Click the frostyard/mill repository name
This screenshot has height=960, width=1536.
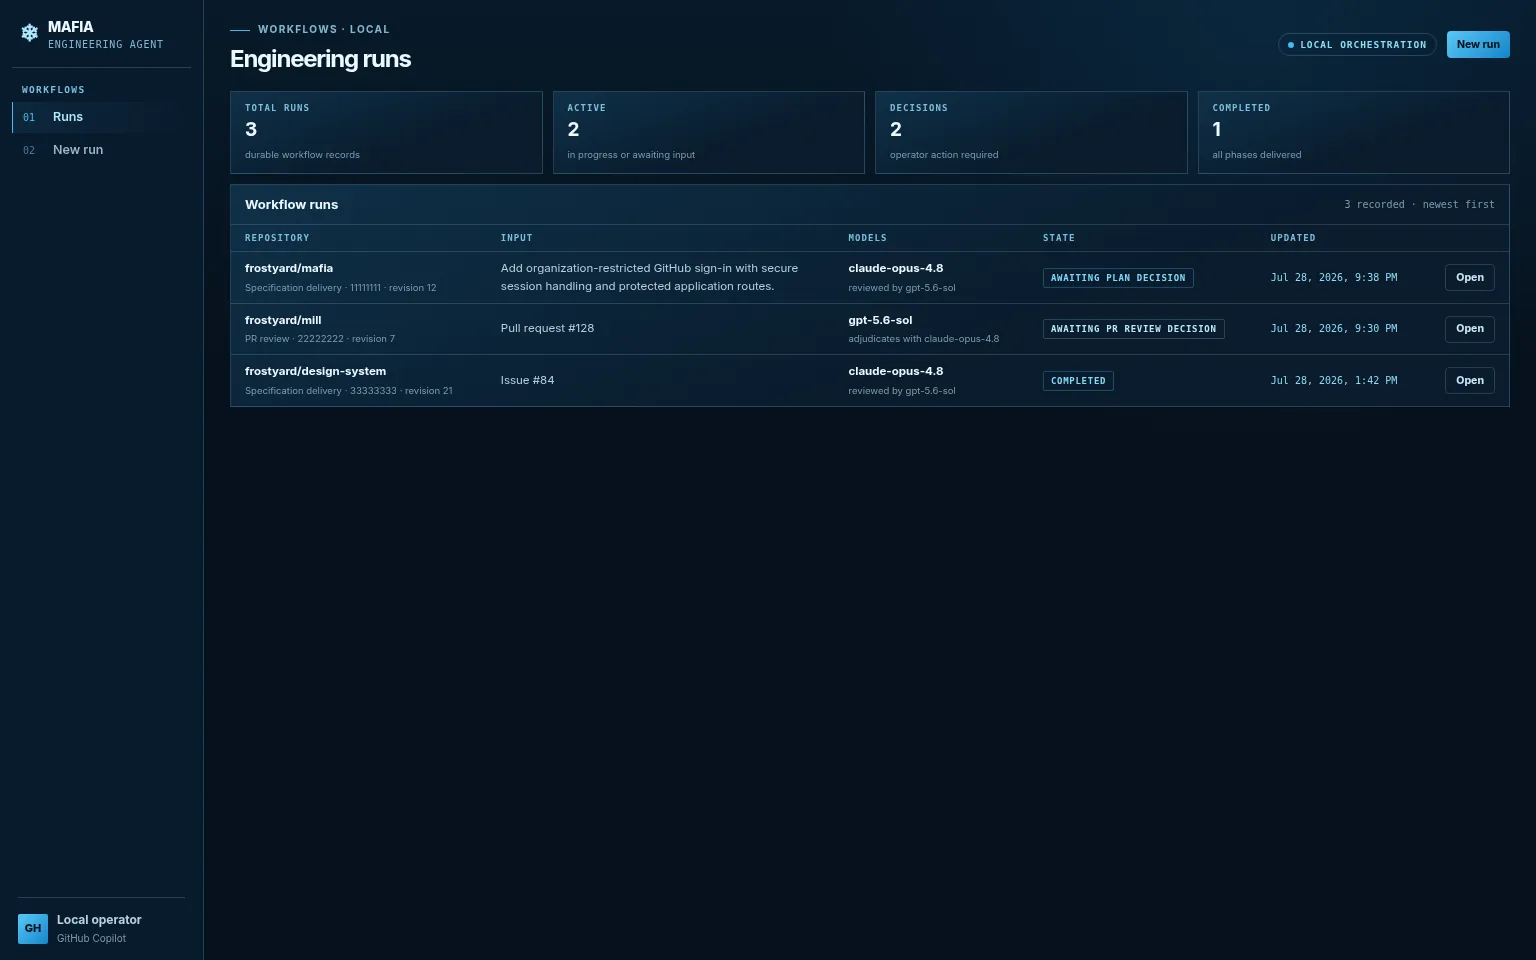(x=283, y=320)
